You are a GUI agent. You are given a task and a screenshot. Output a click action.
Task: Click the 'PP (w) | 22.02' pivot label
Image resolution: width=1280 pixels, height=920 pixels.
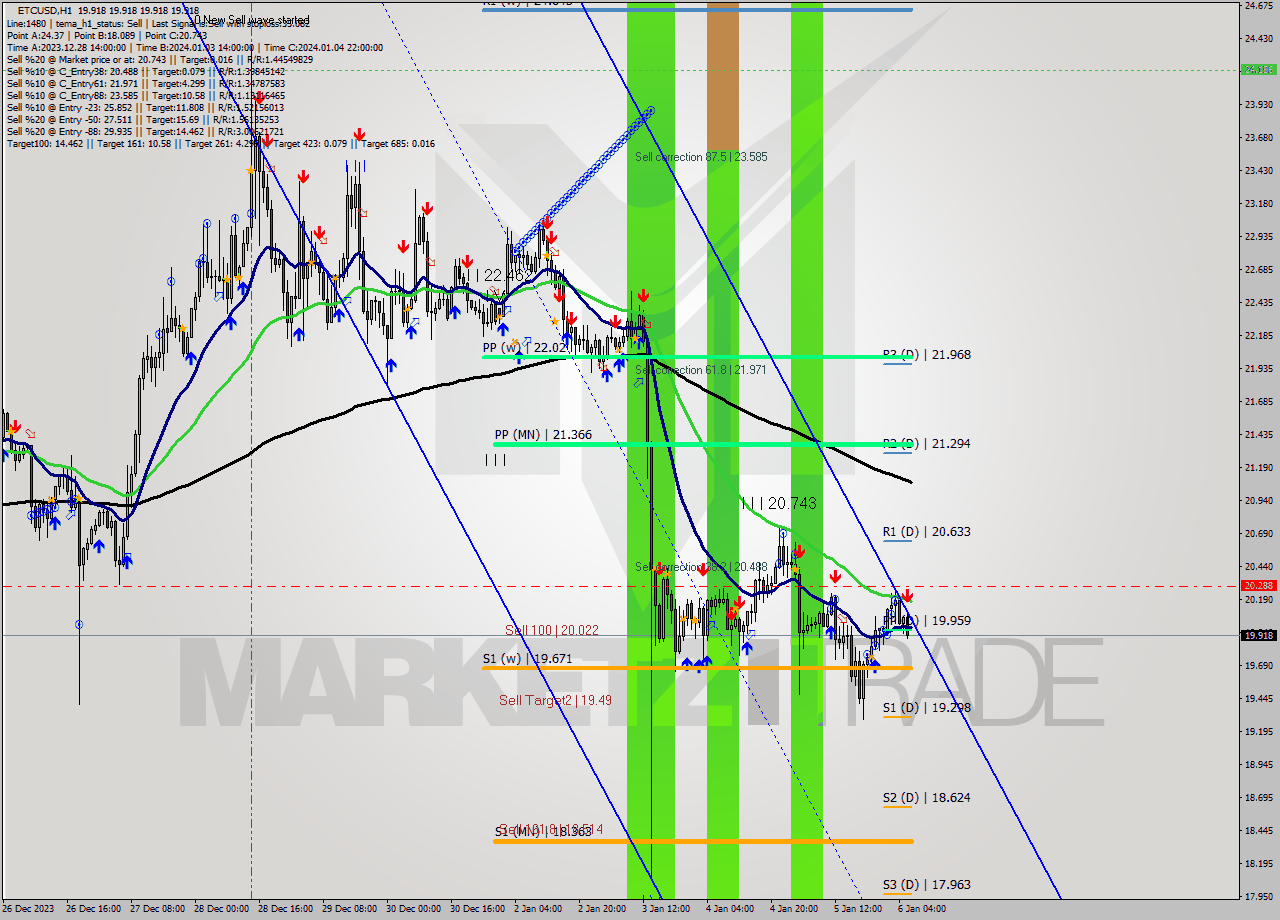click(525, 347)
